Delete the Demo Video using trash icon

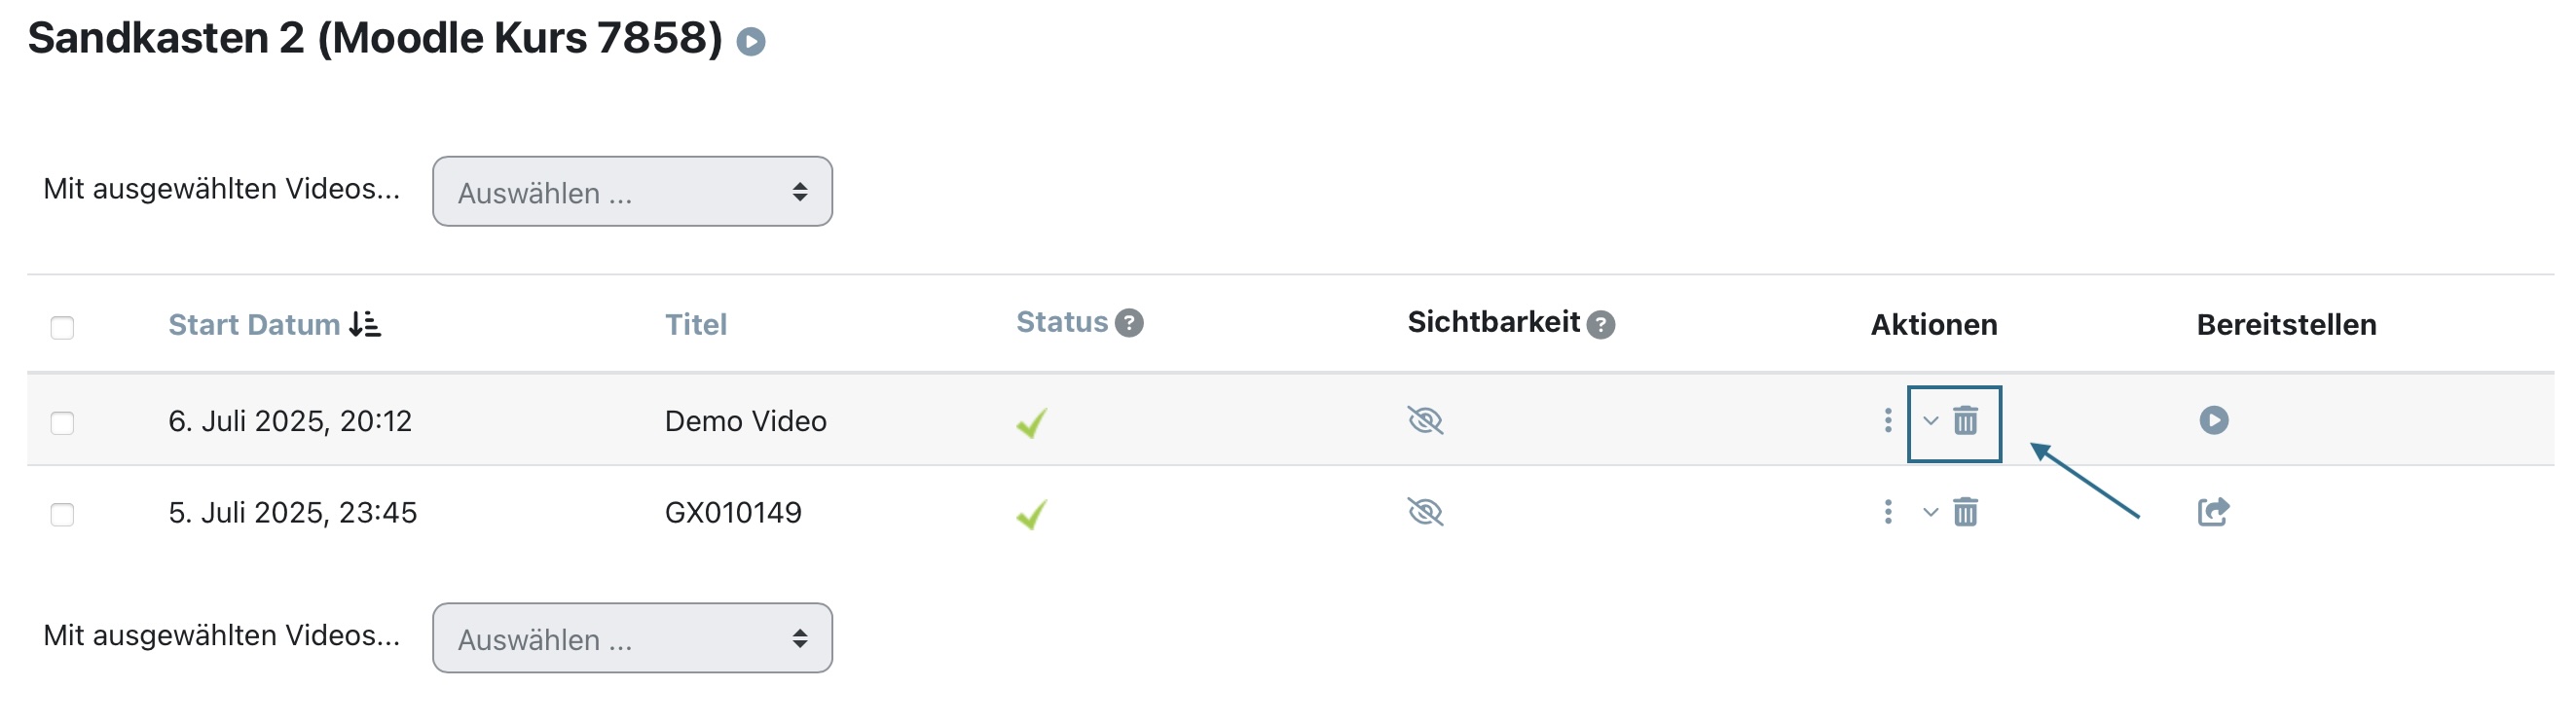[1965, 421]
